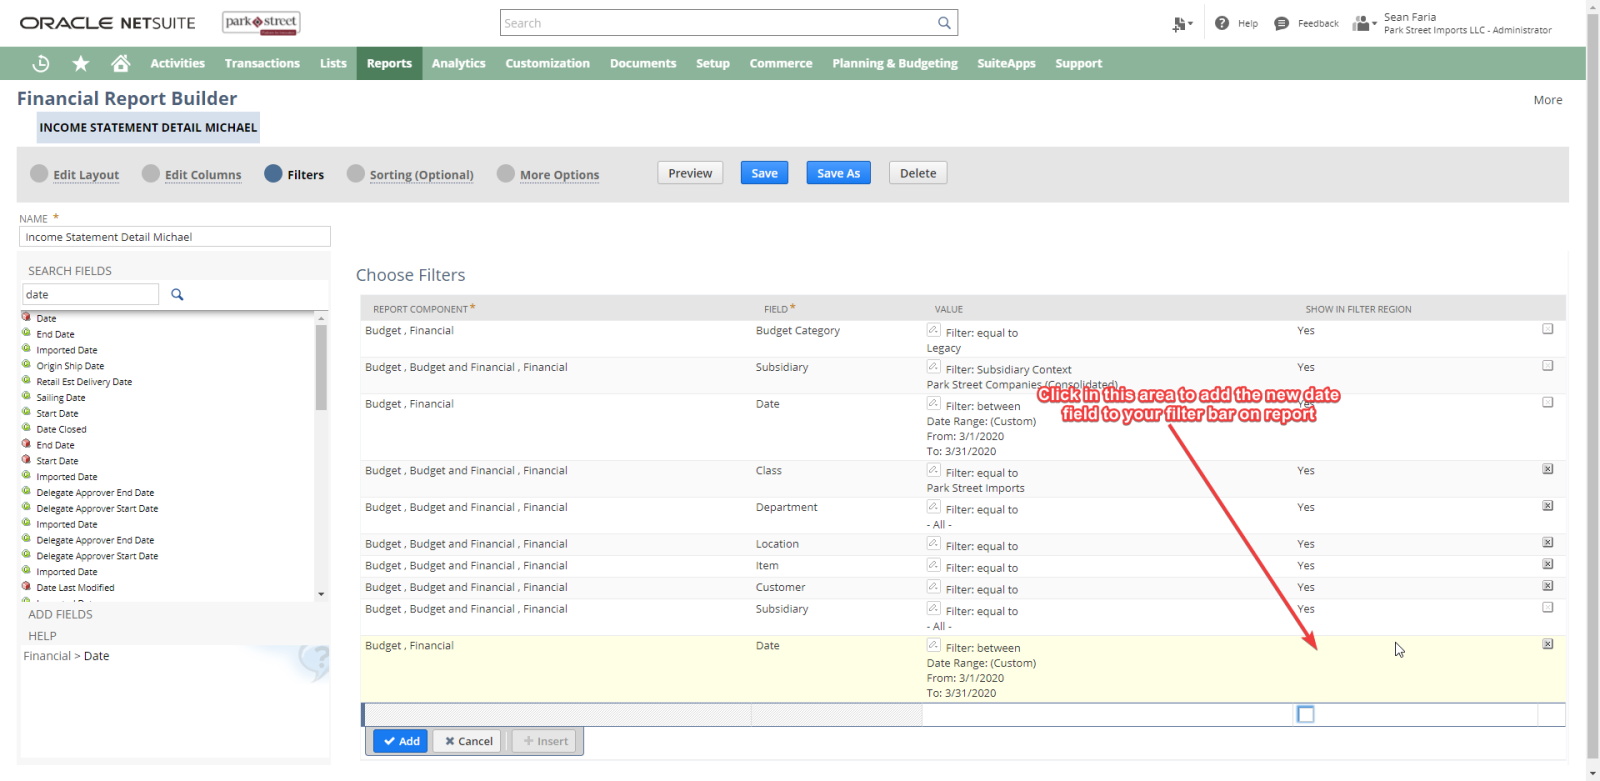Viewport: 1600px width, 781px height.
Task: Click the Preview button
Action: tap(690, 173)
